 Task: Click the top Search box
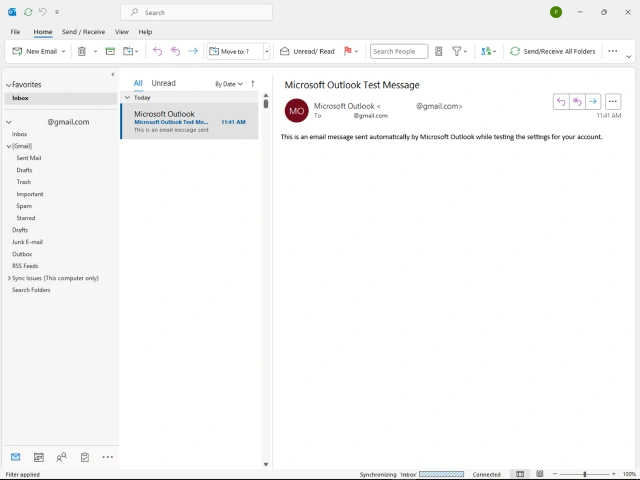point(196,13)
